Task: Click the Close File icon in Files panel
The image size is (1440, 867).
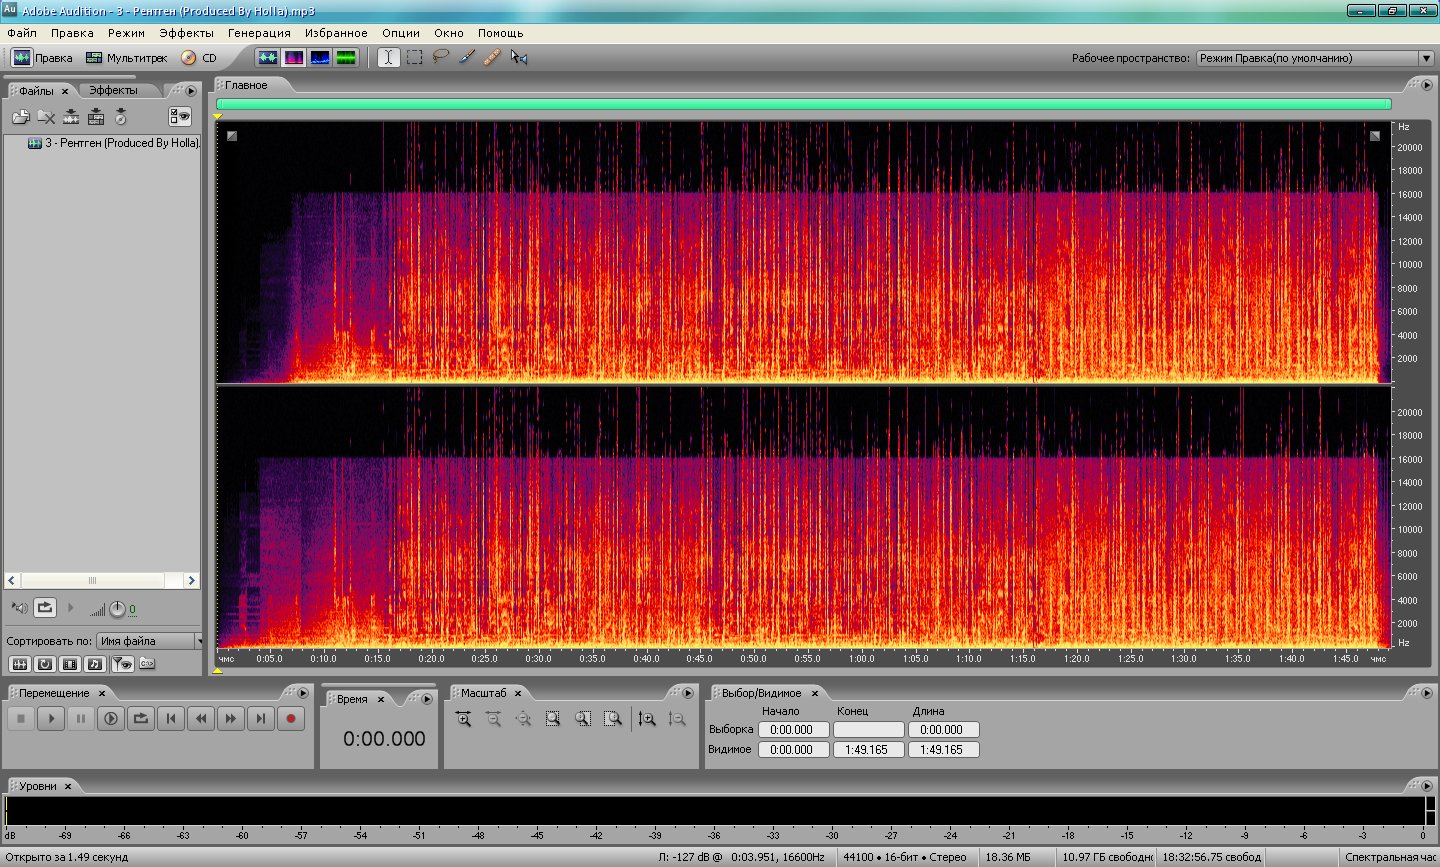Action: click(x=46, y=117)
